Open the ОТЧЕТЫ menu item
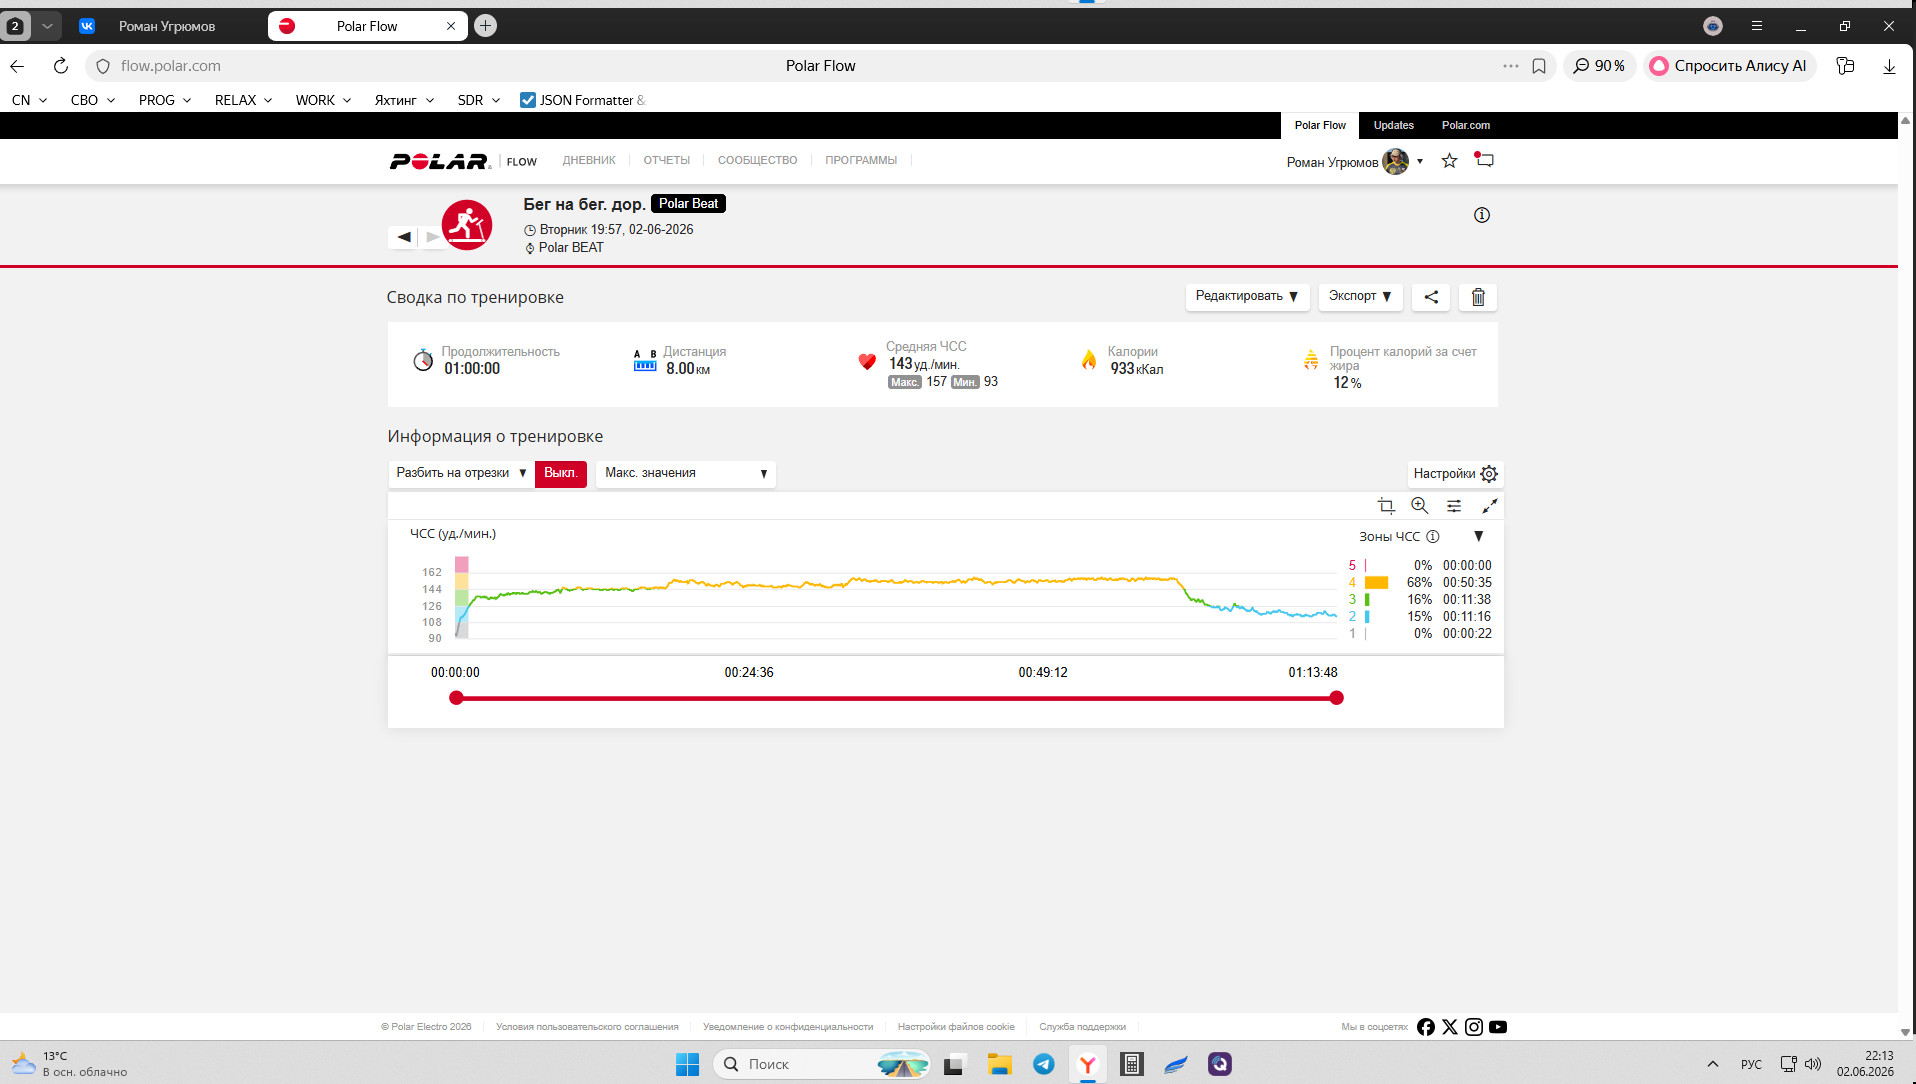The width and height of the screenshot is (1916, 1084). pyautogui.click(x=667, y=160)
